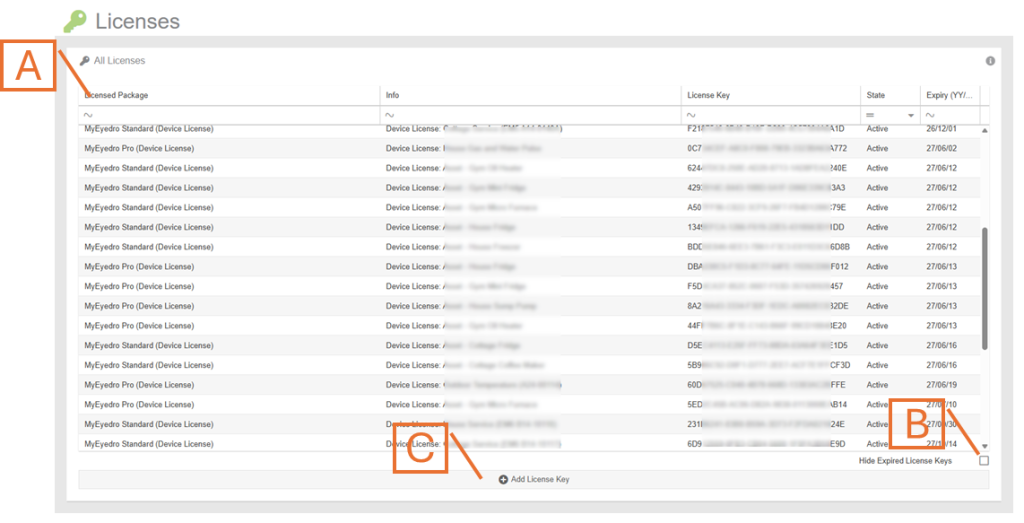Screen dimensions: 1024x523
Task: Focus the Licensed Package filter field
Action: click(x=229, y=115)
